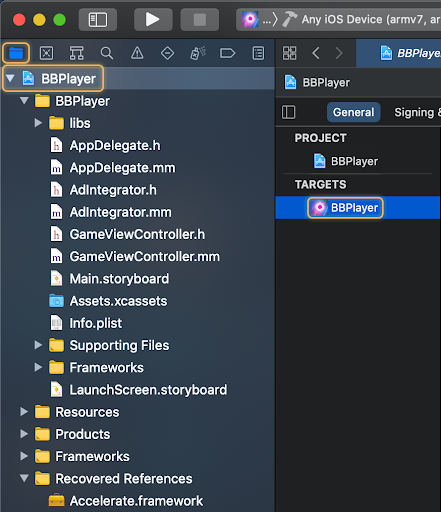This screenshot has height=512, width=441.
Task: Expand the Resources folder
Action: coord(24,412)
